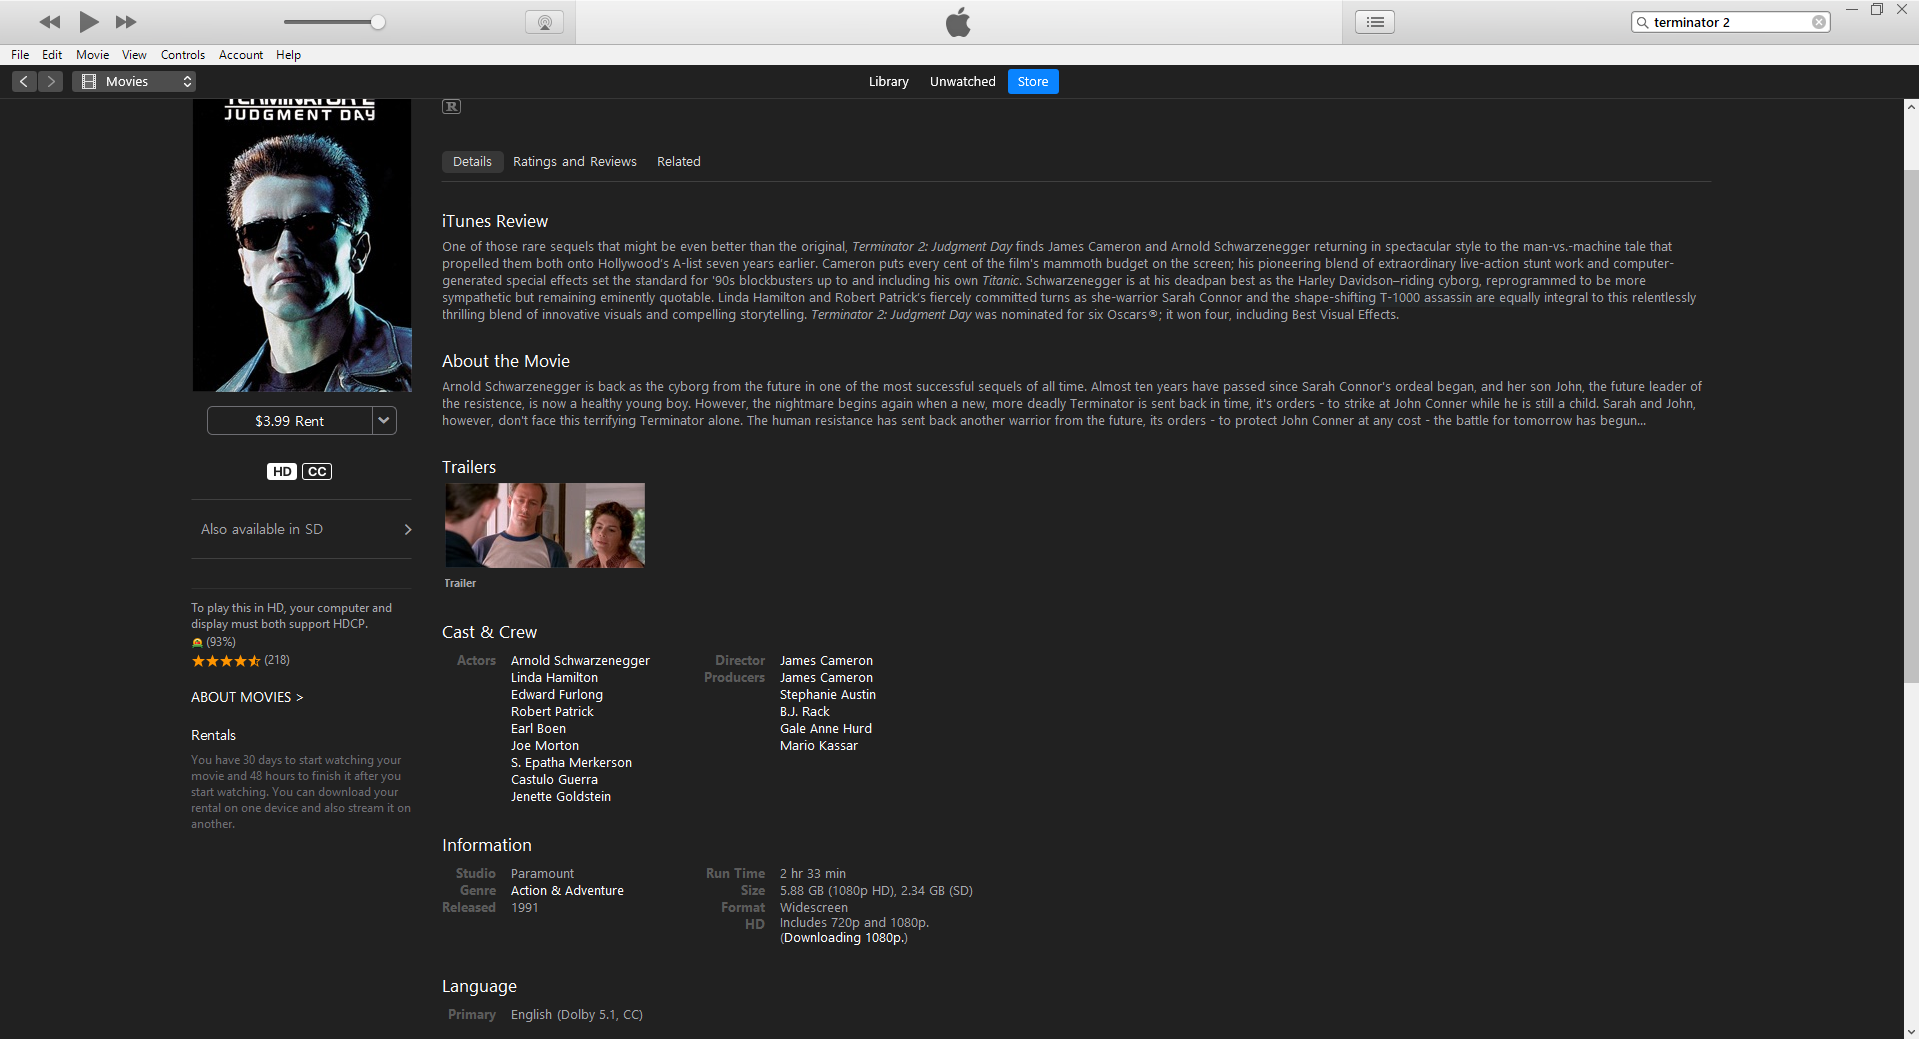The width and height of the screenshot is (1919, 1039).
Task: Adjust the volume slider knob
Action: click(378, 22)
